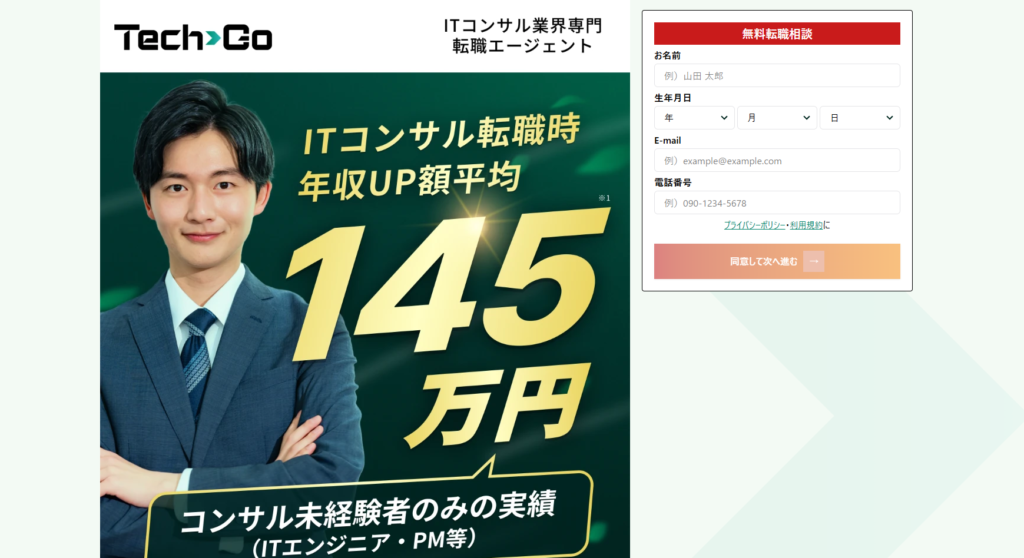Open the 日 birth day dropdown
The image size is (1024, 558).
point(860,118)
